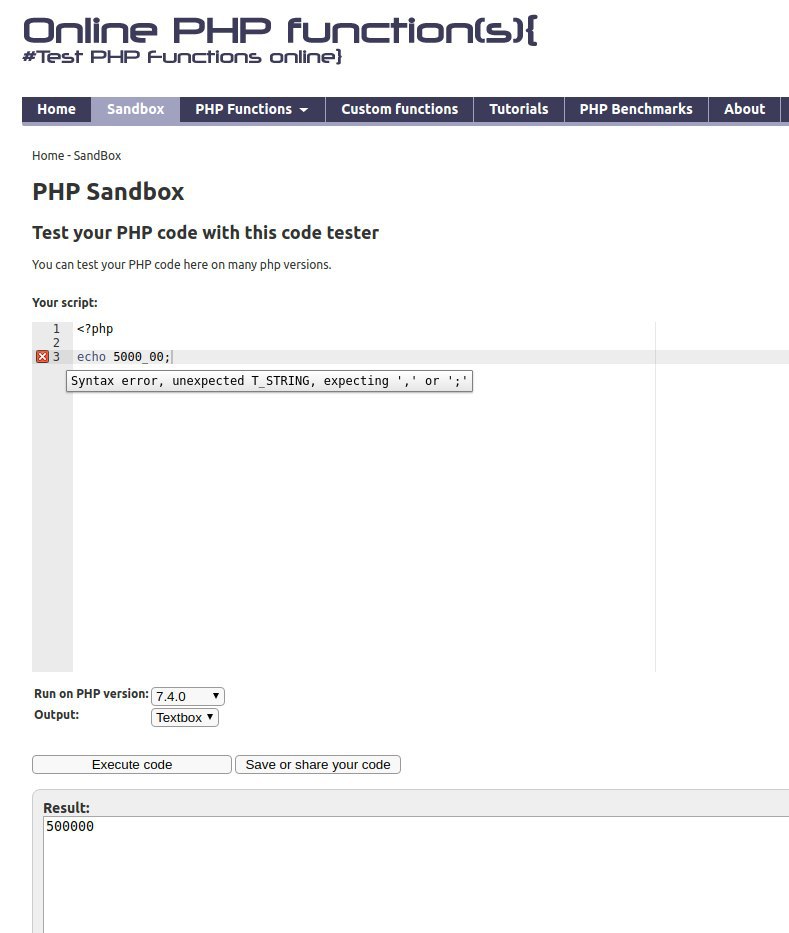
Task: Open the About page
Action: pyautogui.click(x=744, y=109)
